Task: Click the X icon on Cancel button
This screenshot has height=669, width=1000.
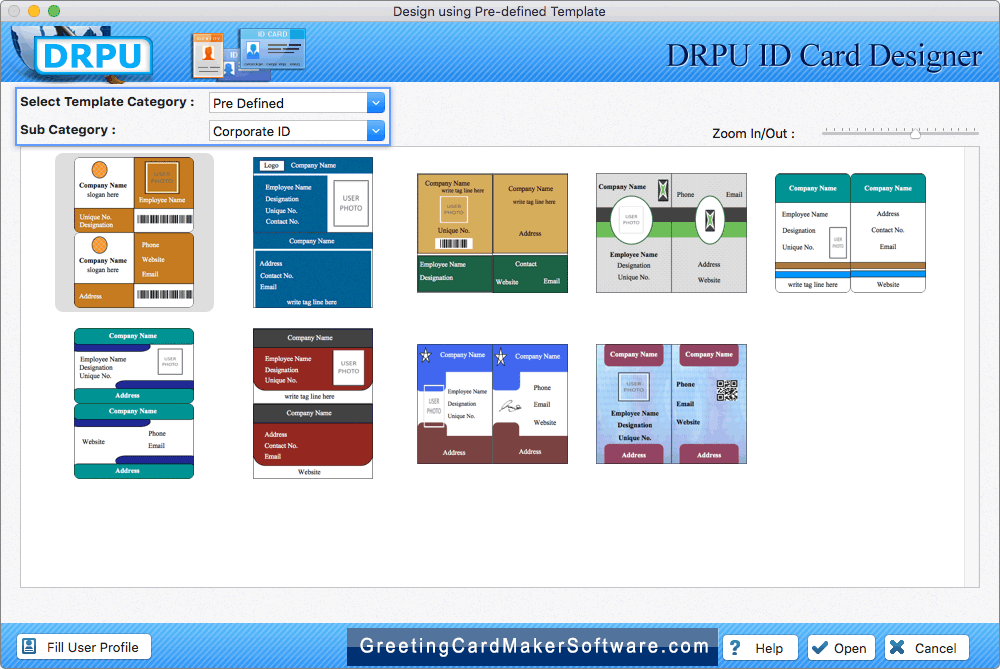Action: (897, 648)
